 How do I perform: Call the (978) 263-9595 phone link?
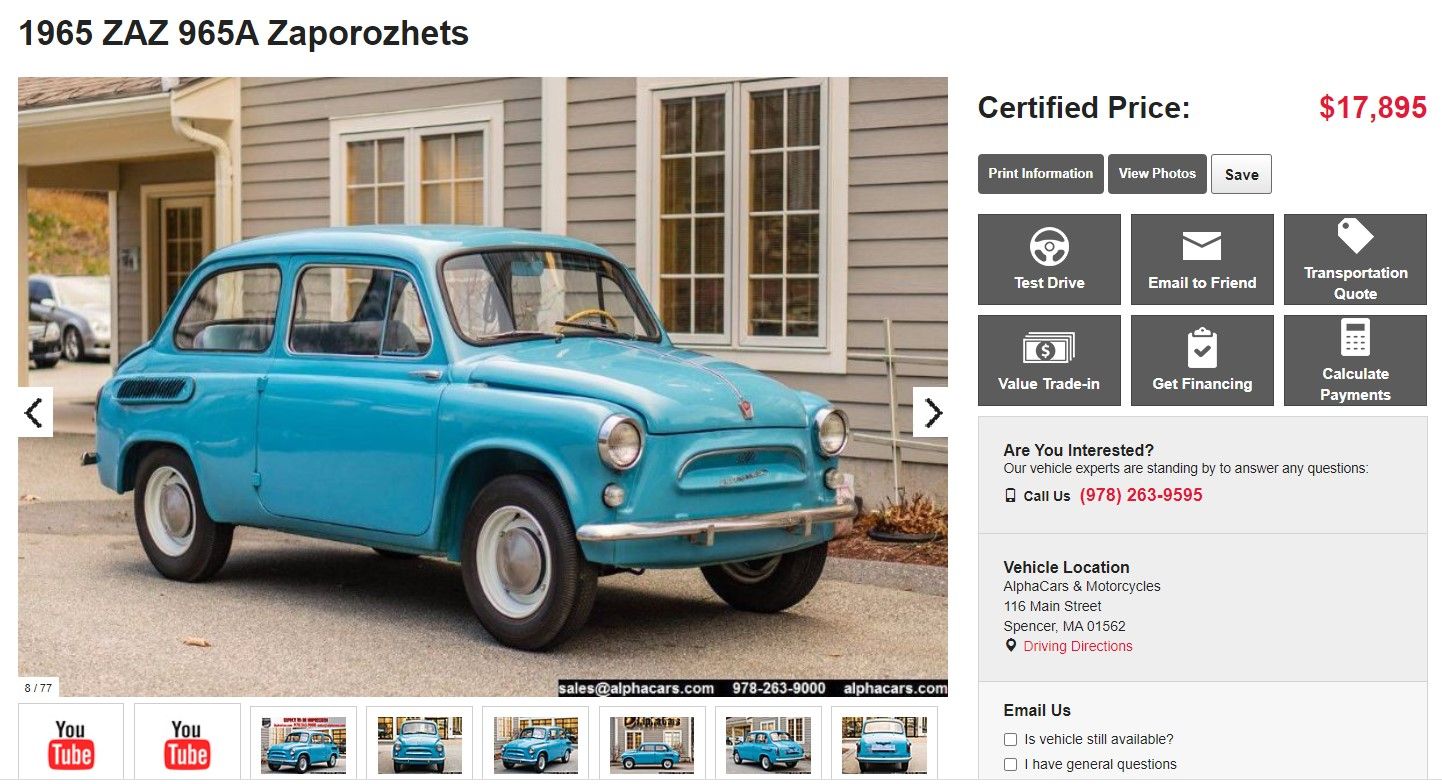(x=1141, y=495)
